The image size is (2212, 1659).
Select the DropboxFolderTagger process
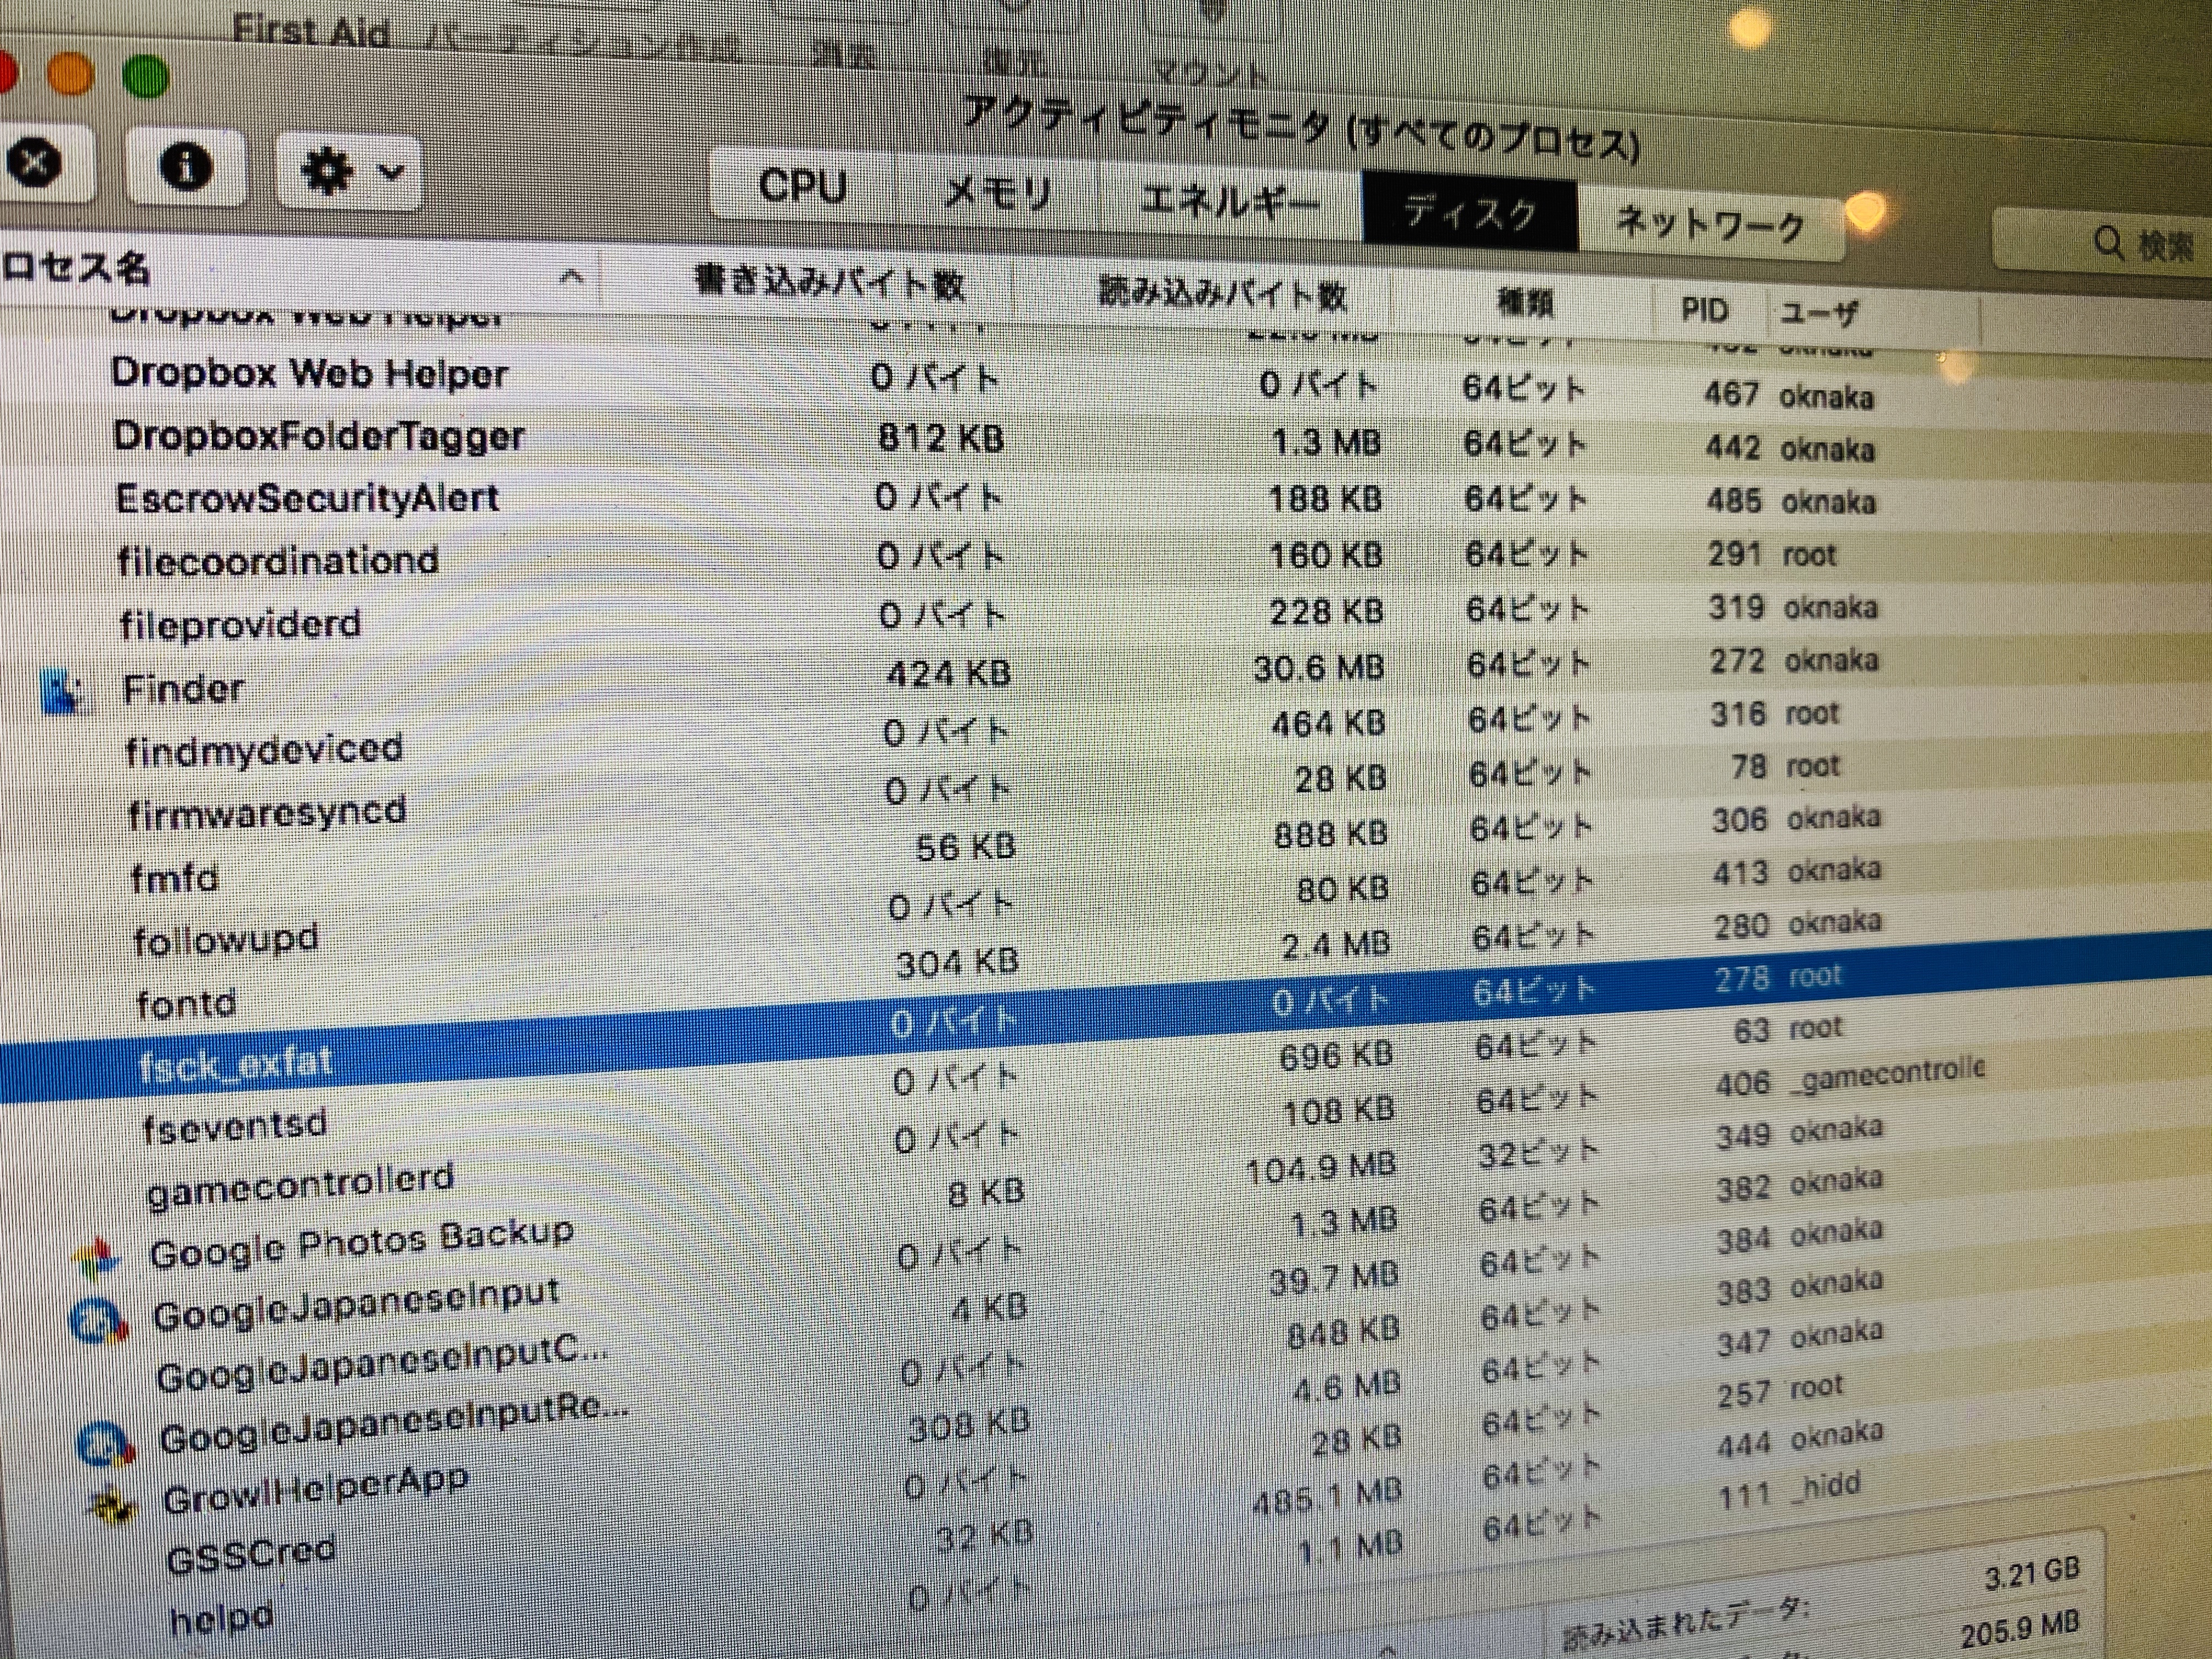318,436
